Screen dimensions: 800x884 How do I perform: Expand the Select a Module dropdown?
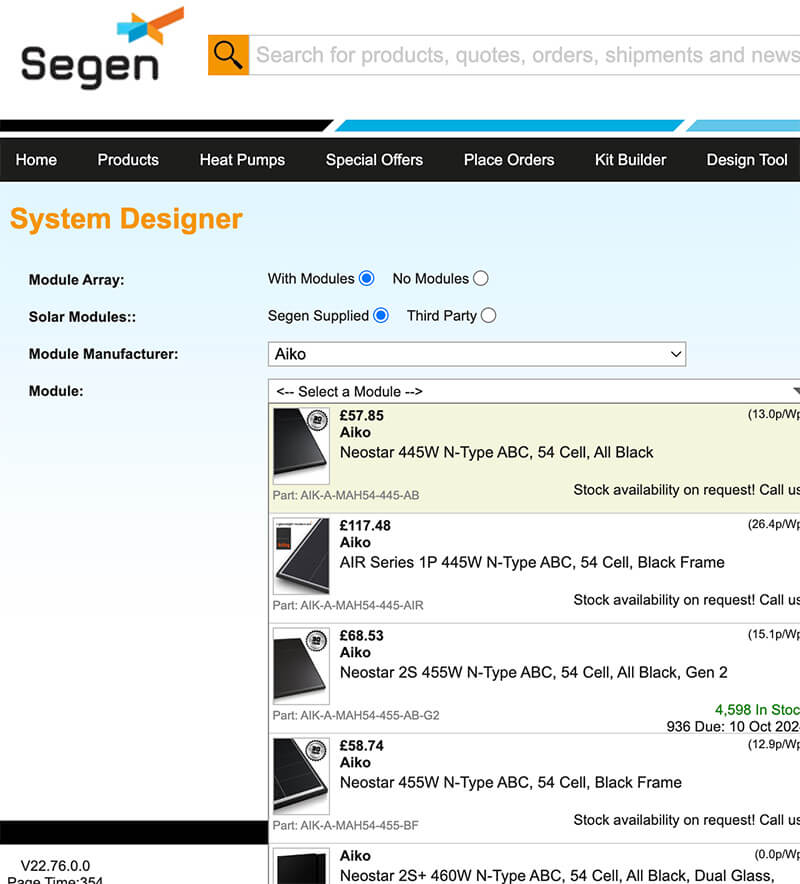point(535,391)
